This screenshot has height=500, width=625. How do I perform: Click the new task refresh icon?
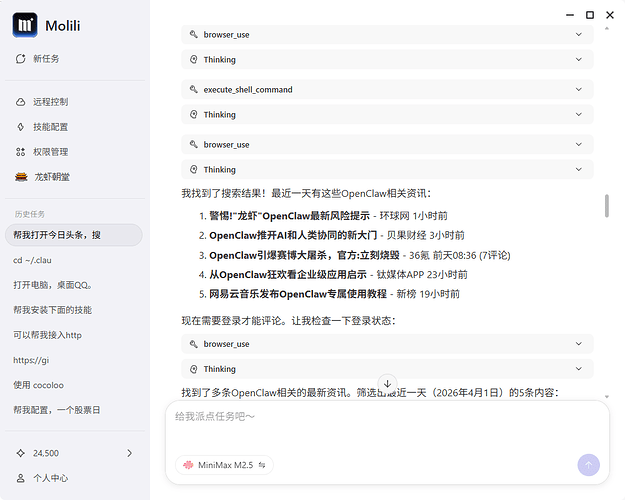pyautogui.click(x=20, y=59)
